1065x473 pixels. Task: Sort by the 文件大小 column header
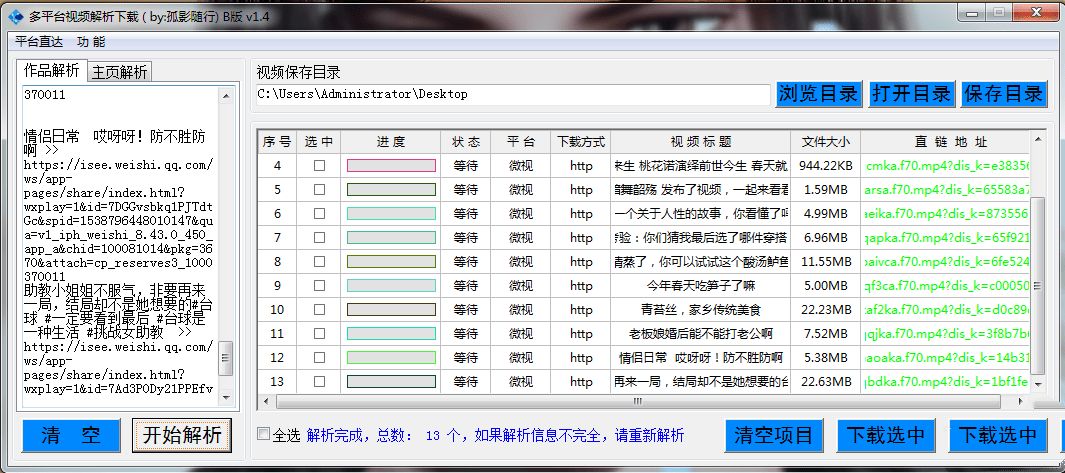(x=825, y=142)
